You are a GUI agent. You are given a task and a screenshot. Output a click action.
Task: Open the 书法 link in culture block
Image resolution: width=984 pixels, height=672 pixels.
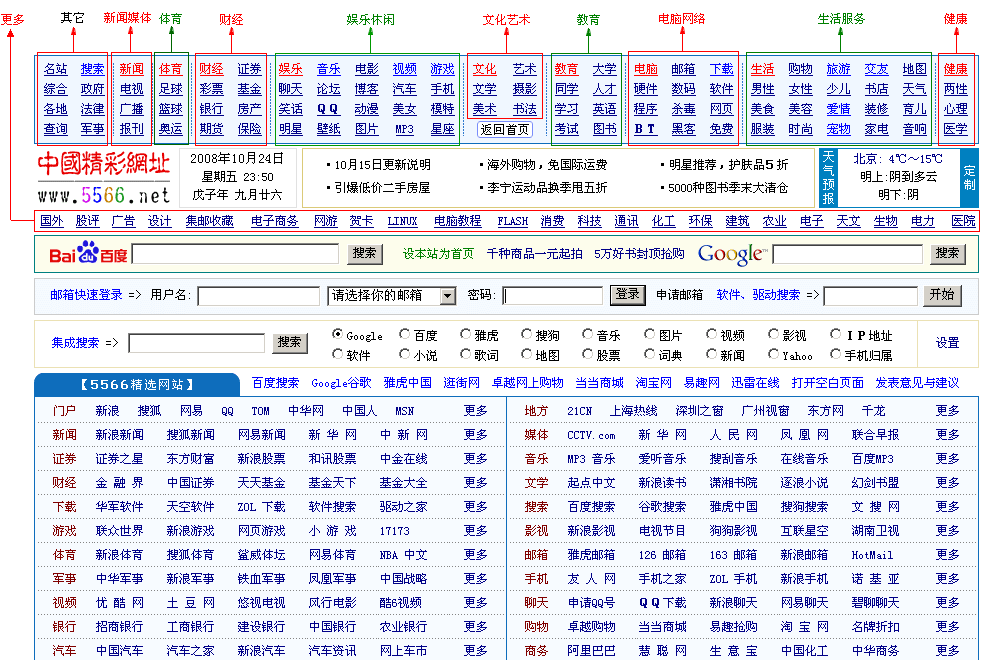525,109
